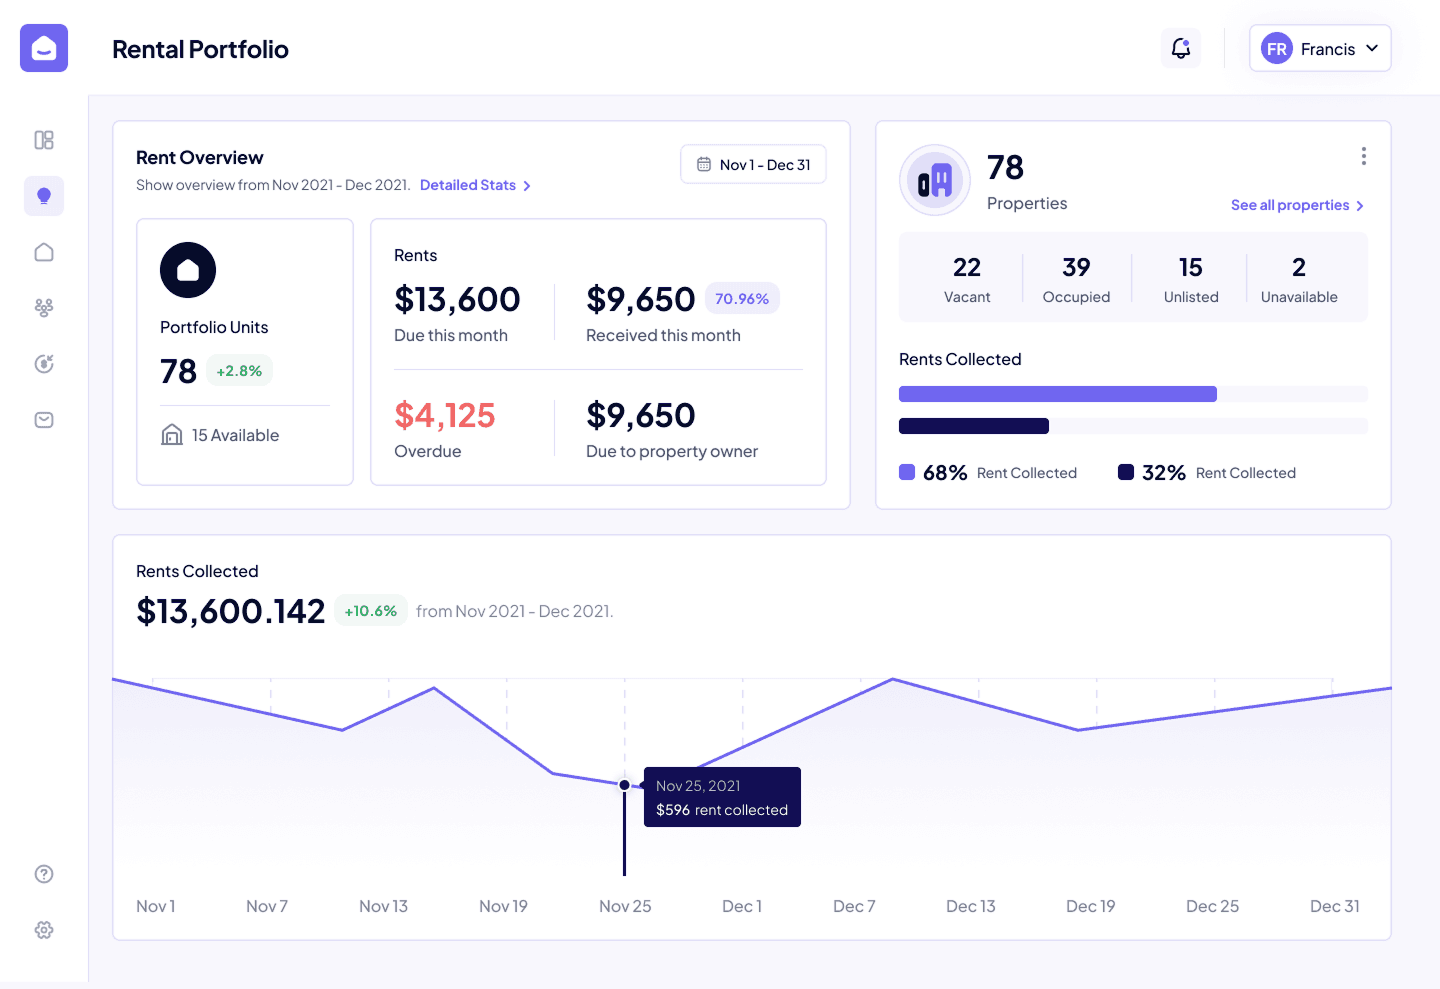Select the 22 Vacant properties stat
The height and width of the screenshot is (989, 1440).
[x=967, y=278]
